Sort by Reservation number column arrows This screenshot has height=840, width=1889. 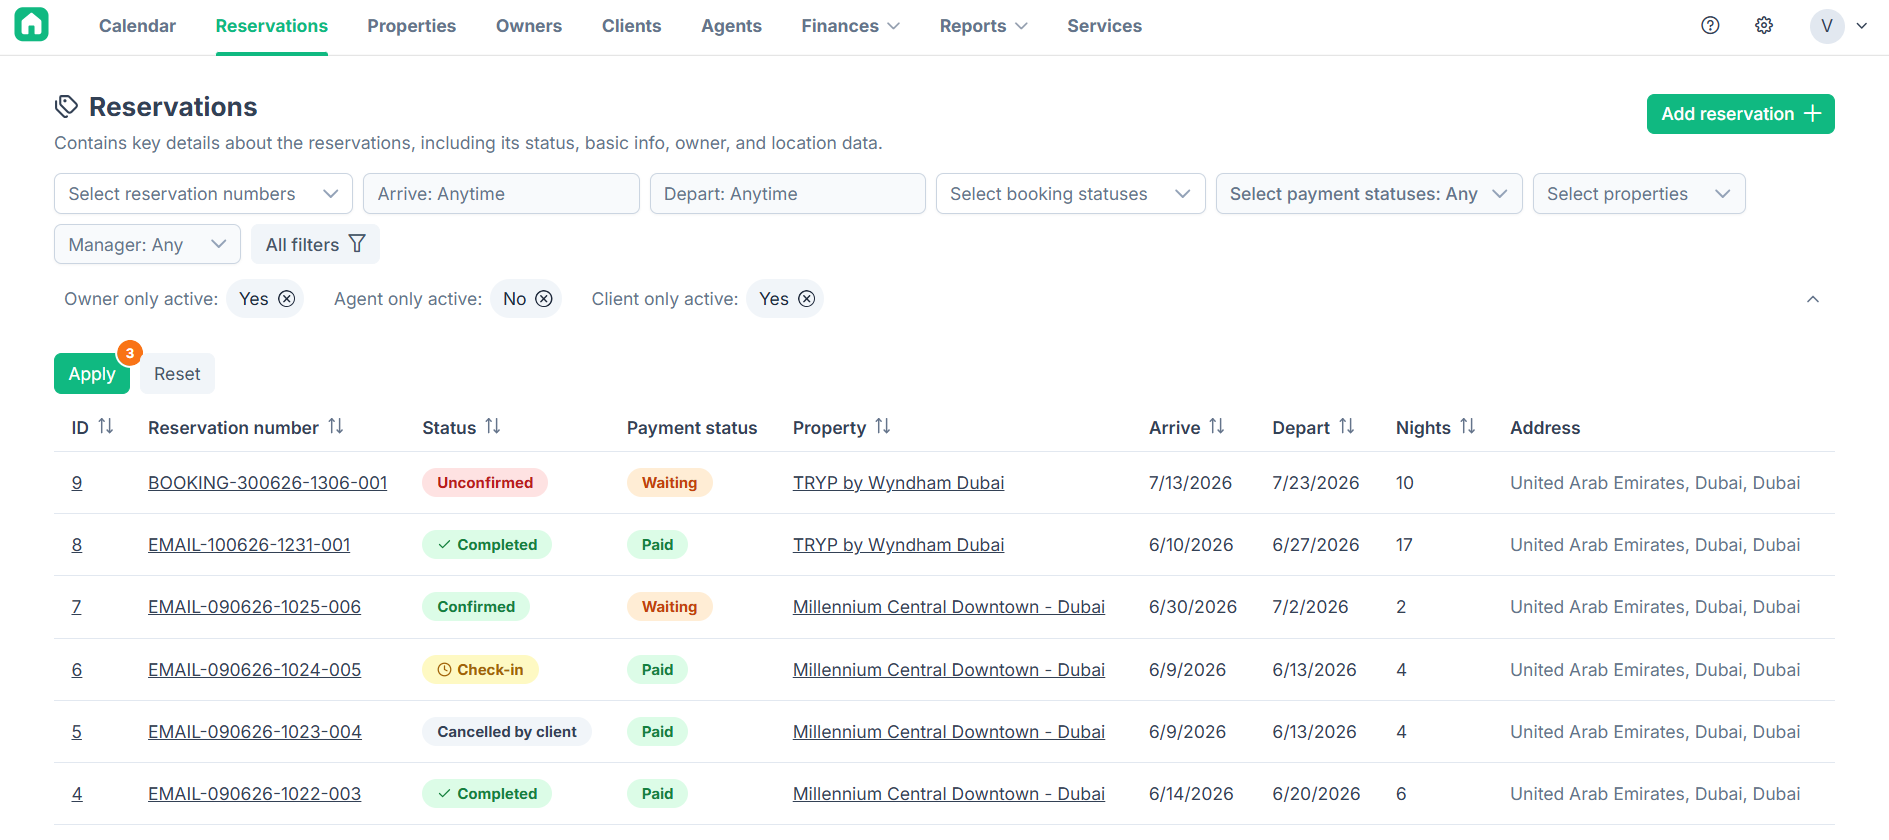click(x=336, y=427)
